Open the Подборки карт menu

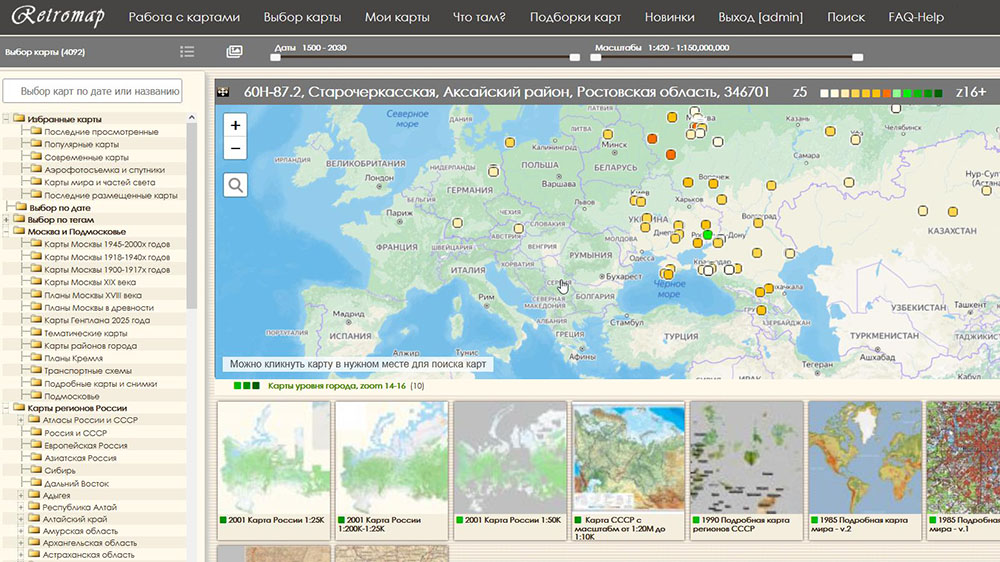574,17
